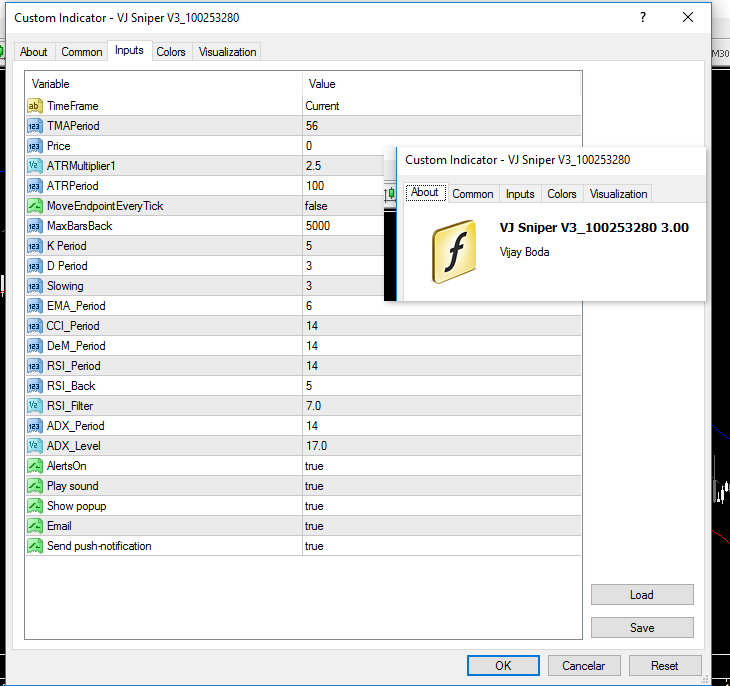This screenshot has height=686, width=730.
Task: Click the Send push-notification row icon
Action: pyautogui.click(x=34, y=546)
